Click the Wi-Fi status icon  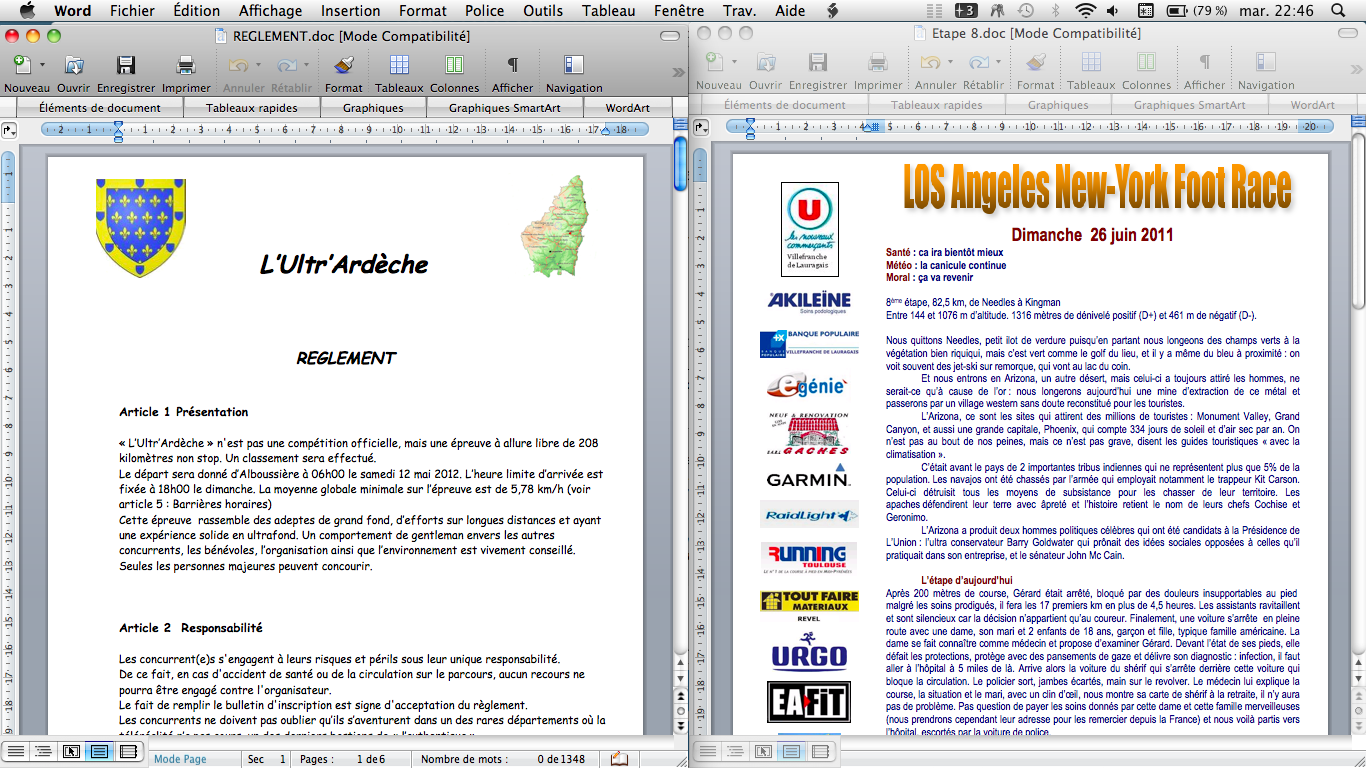1085,11
